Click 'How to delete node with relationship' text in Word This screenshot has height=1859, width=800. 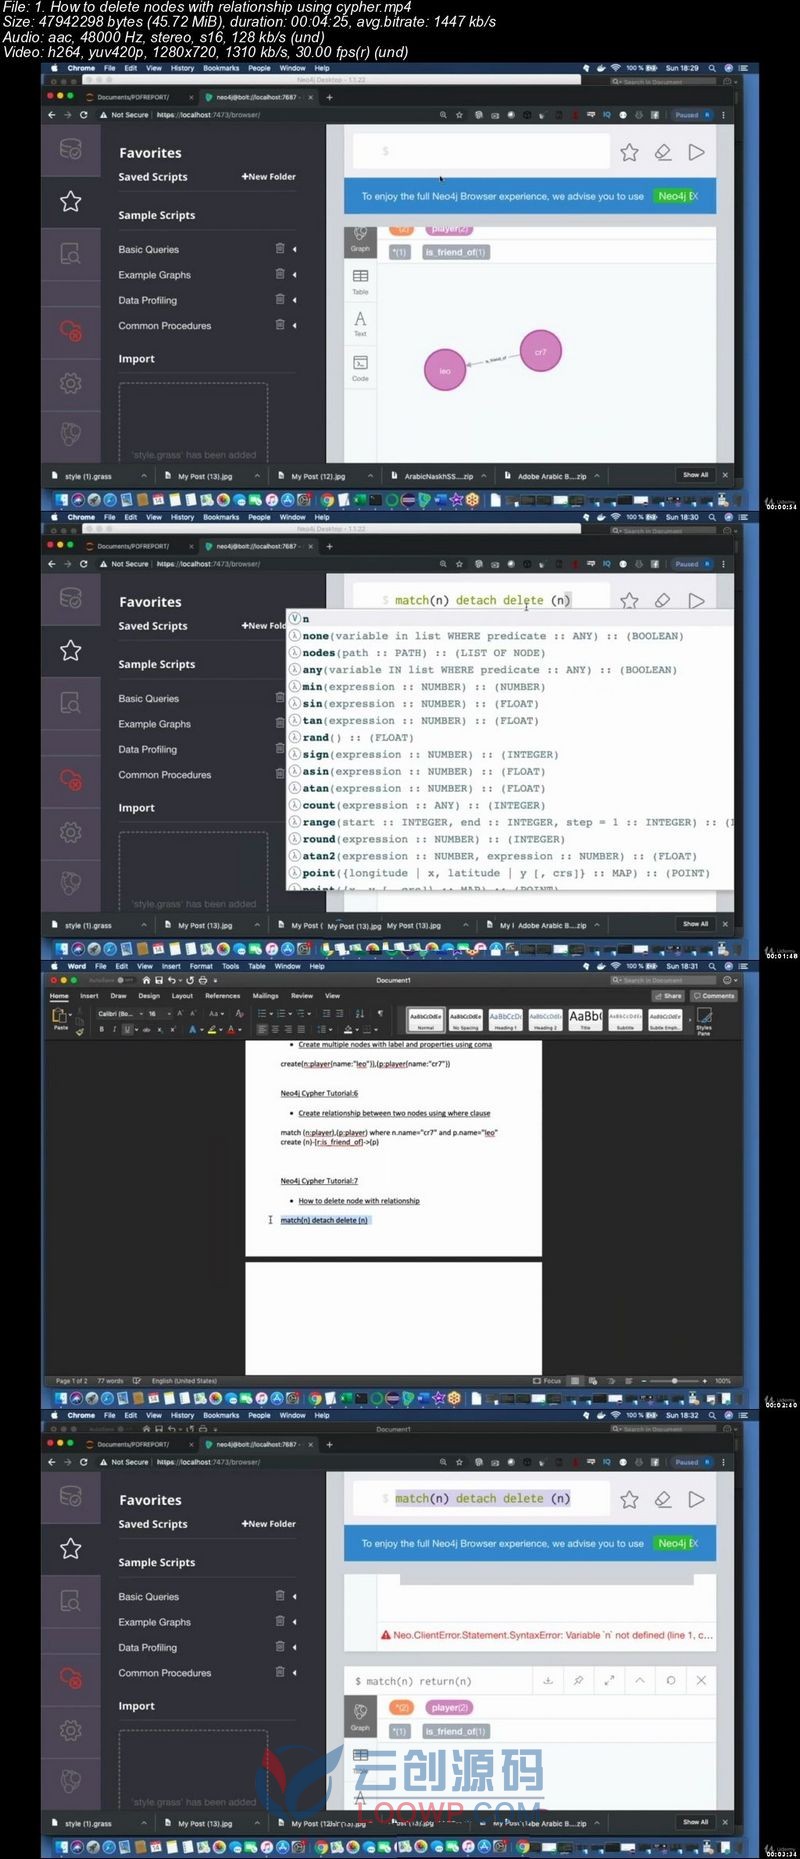pyautogui.click(x=359, y=1201)
